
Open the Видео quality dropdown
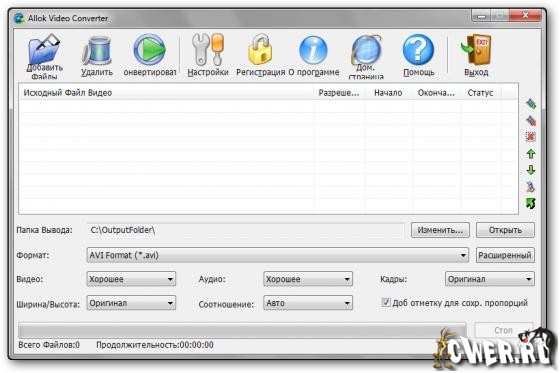(131, 279)
